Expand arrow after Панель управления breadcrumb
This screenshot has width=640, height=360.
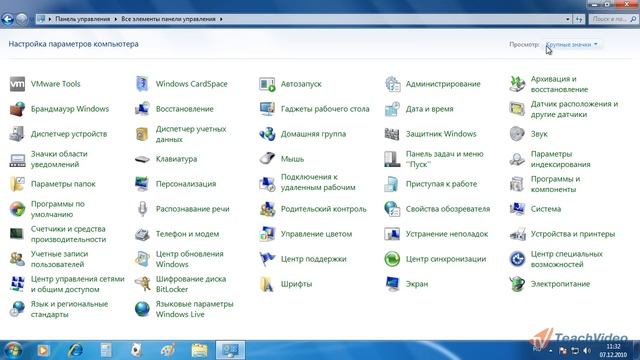(x=116, y=19)
